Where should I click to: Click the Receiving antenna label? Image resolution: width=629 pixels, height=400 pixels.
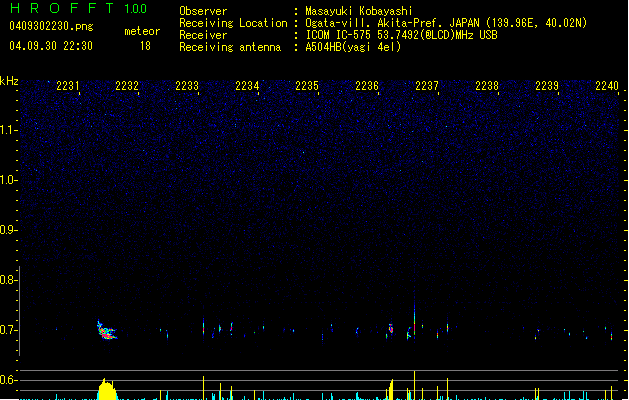pos(230,47)
